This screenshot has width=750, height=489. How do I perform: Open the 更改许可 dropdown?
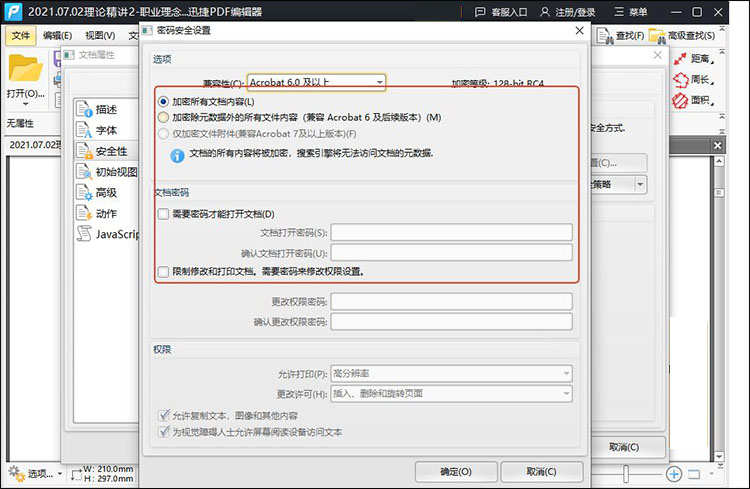coord(452,394)
